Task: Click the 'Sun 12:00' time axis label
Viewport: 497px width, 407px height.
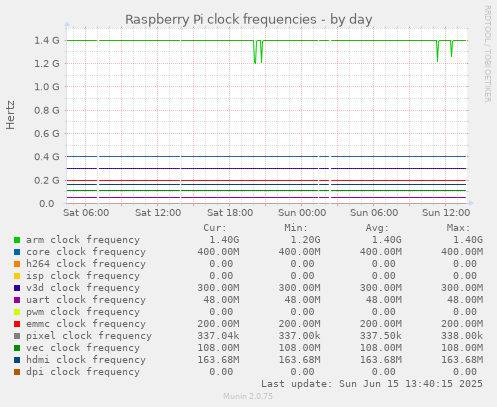Action: 446,213
